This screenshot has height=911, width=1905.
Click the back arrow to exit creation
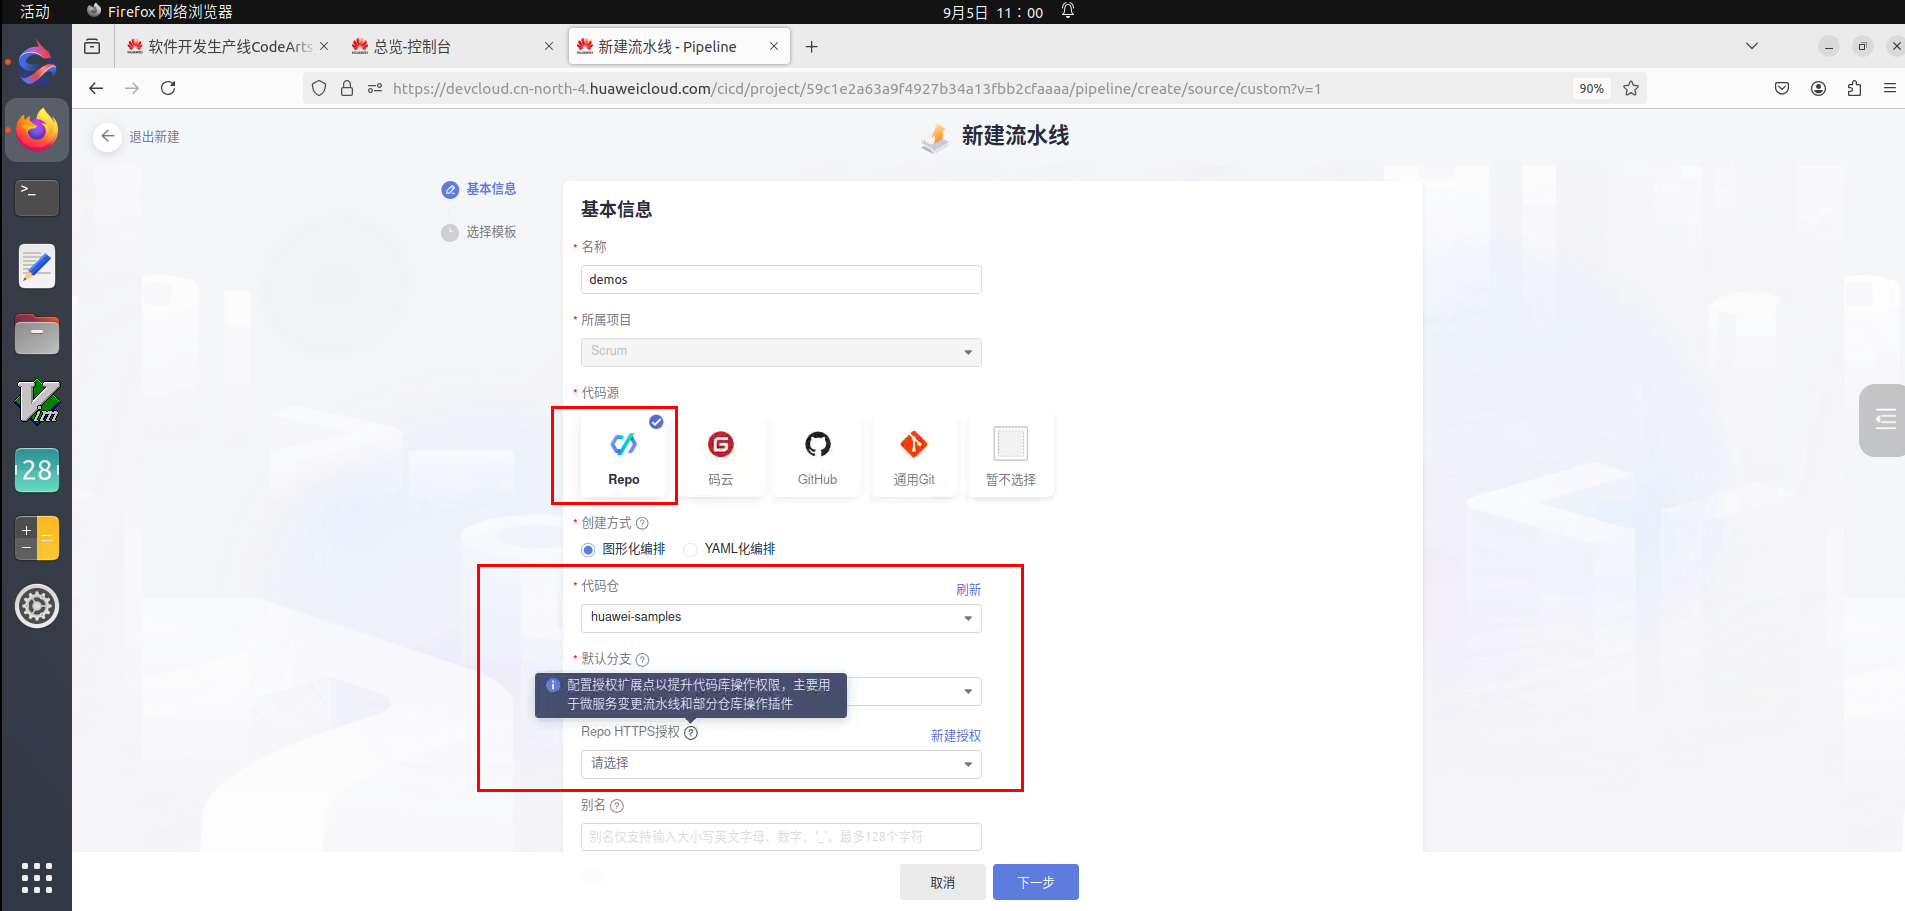108,136
